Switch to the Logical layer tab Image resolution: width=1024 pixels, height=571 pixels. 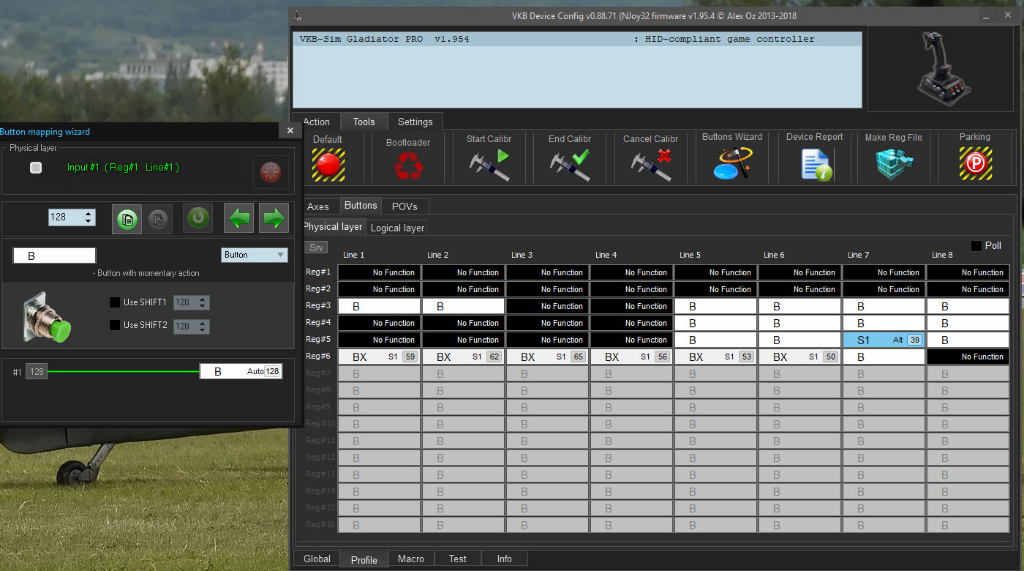click(398, 228)
